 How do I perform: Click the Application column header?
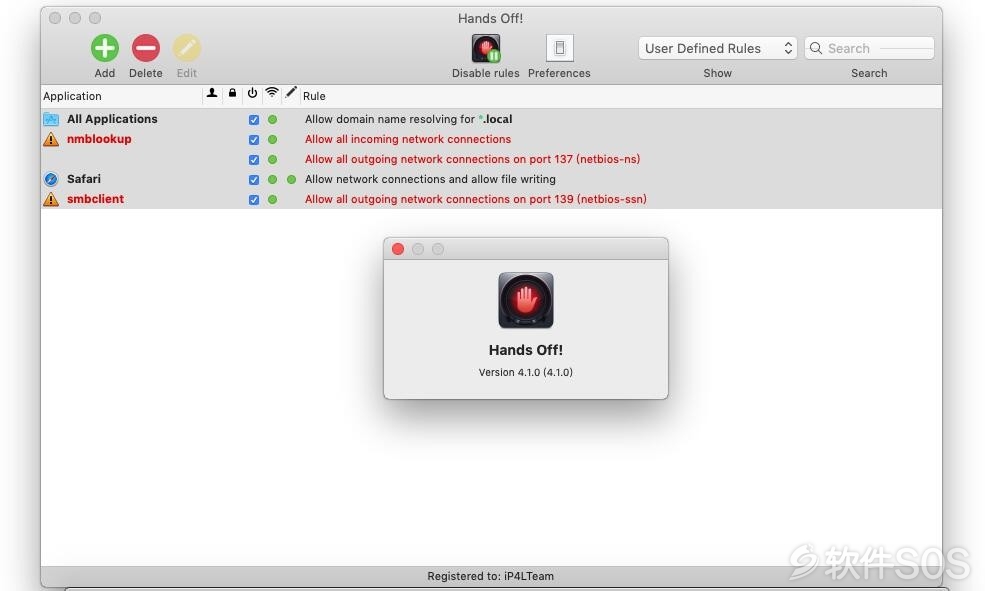(72, 96)
